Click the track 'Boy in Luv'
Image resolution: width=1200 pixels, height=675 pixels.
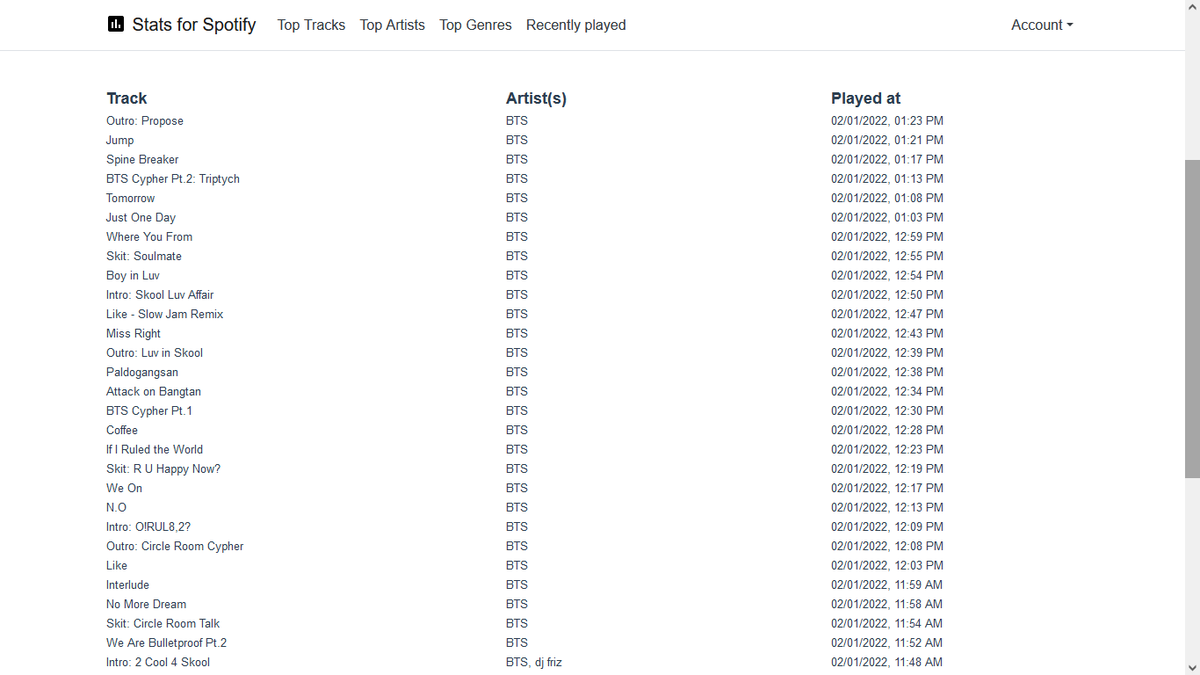[x=133, y=275]
